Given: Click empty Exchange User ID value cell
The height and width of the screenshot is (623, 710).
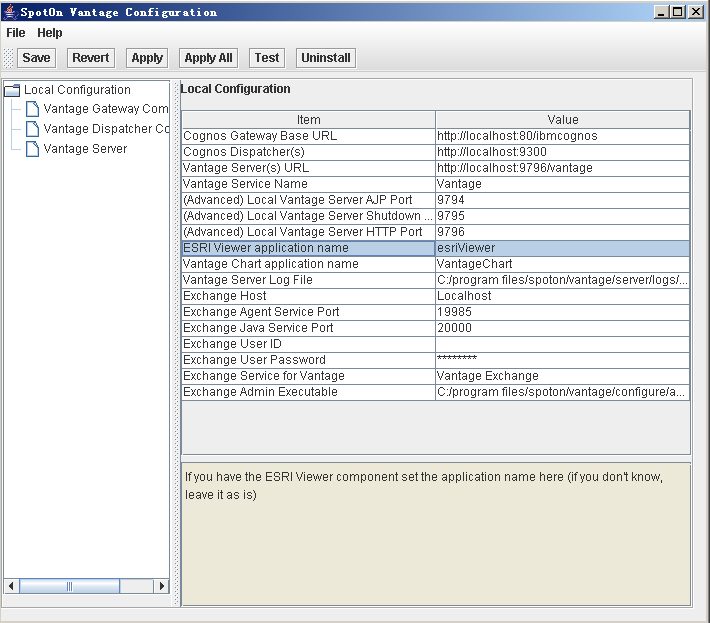Looking at the screenshot, I should pyautogui.click(x=562, y=344).
